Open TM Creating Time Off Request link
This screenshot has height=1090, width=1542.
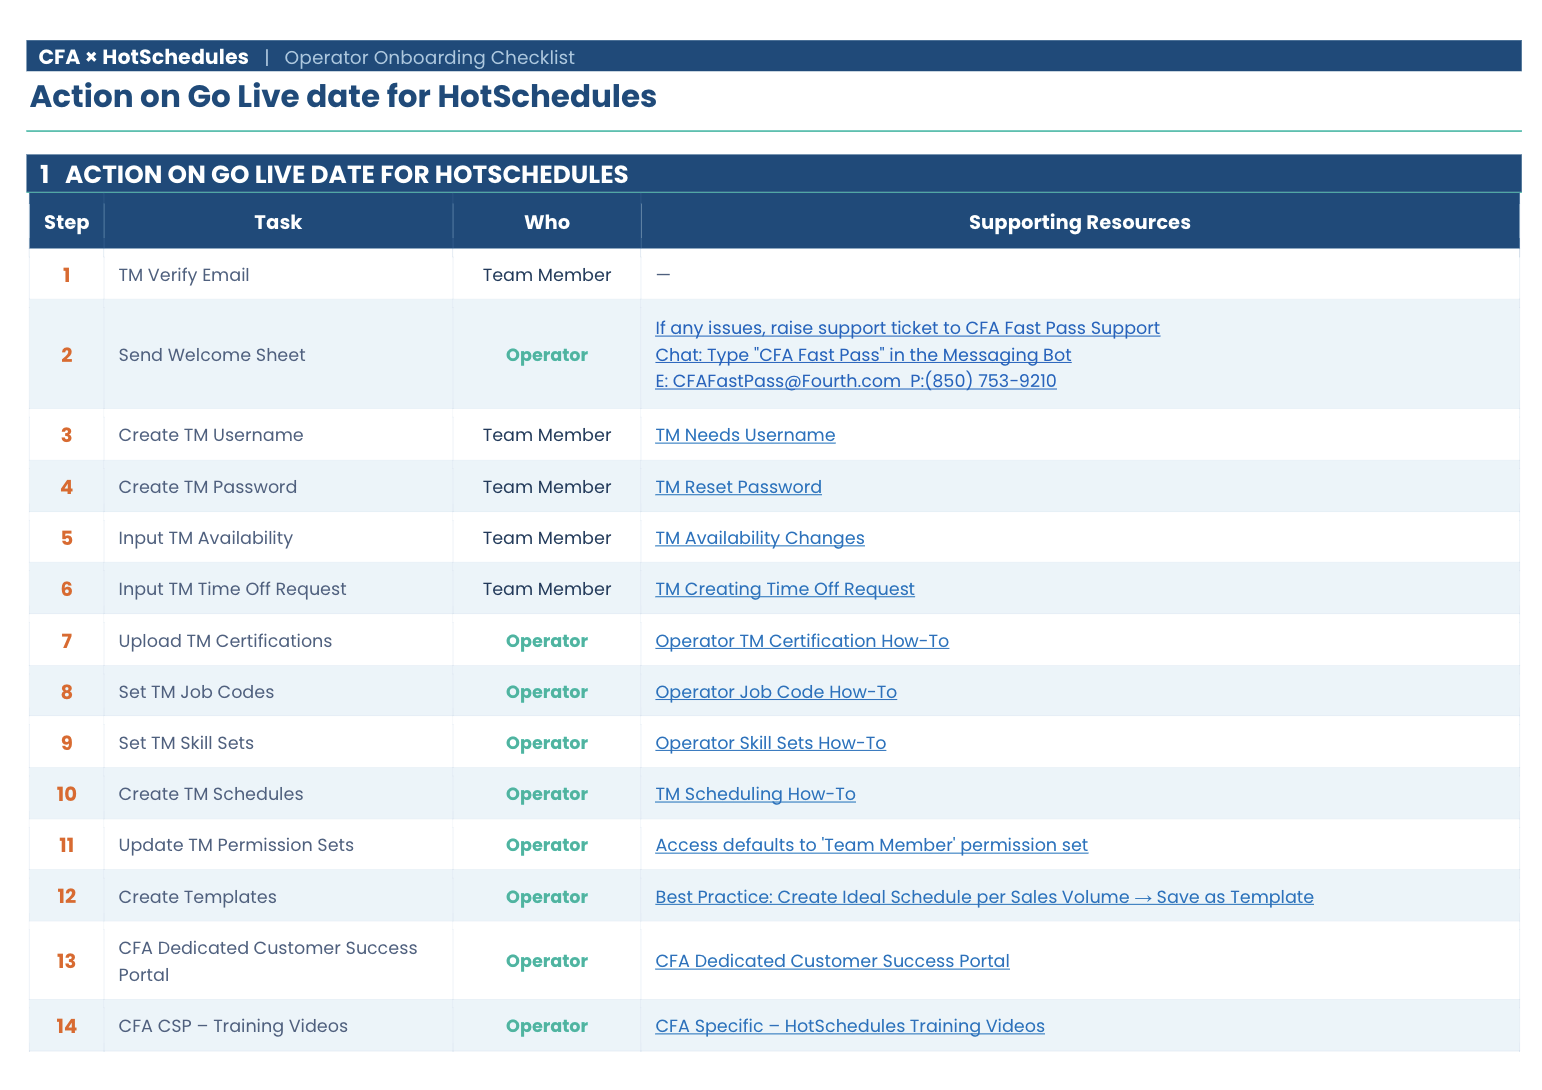(x=785, y=589)
